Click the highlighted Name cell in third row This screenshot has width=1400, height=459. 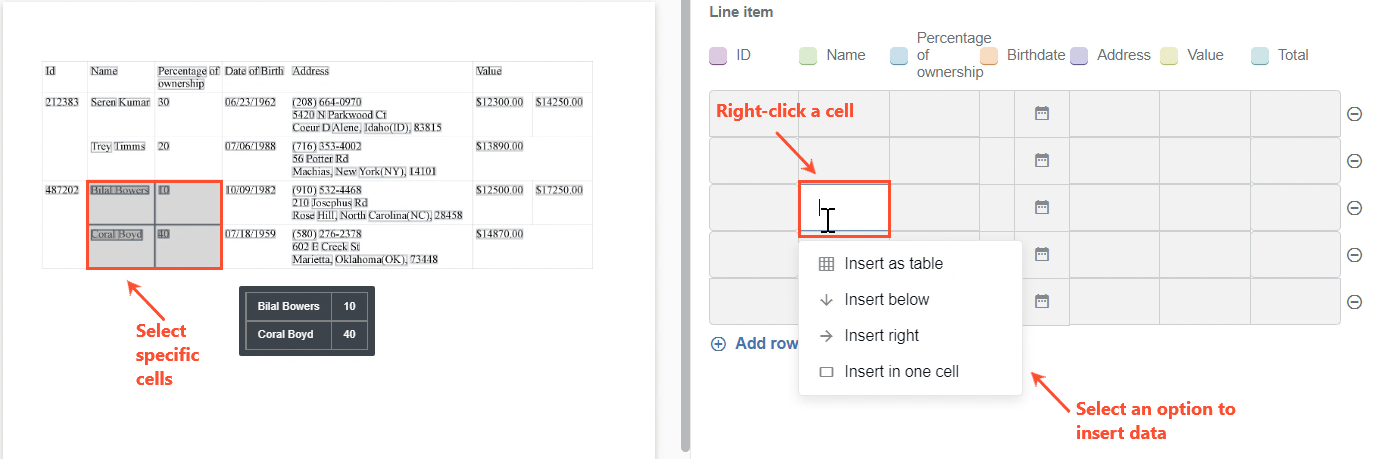tap(844, 209)
